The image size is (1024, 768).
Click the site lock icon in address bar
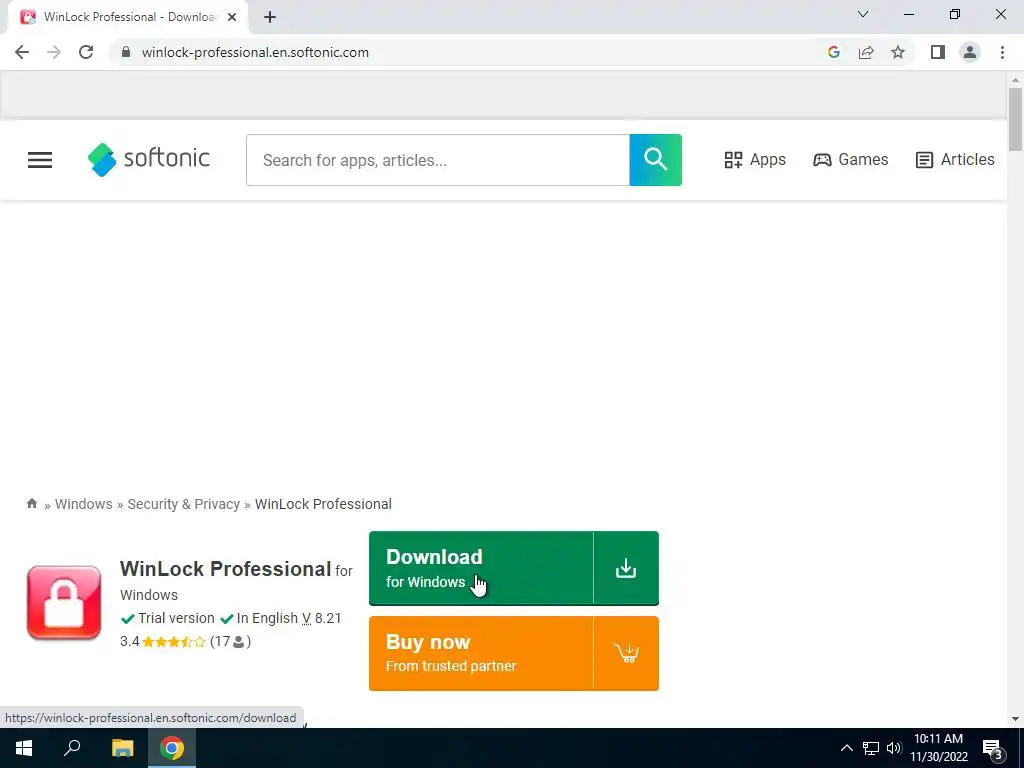click(126, 52)
